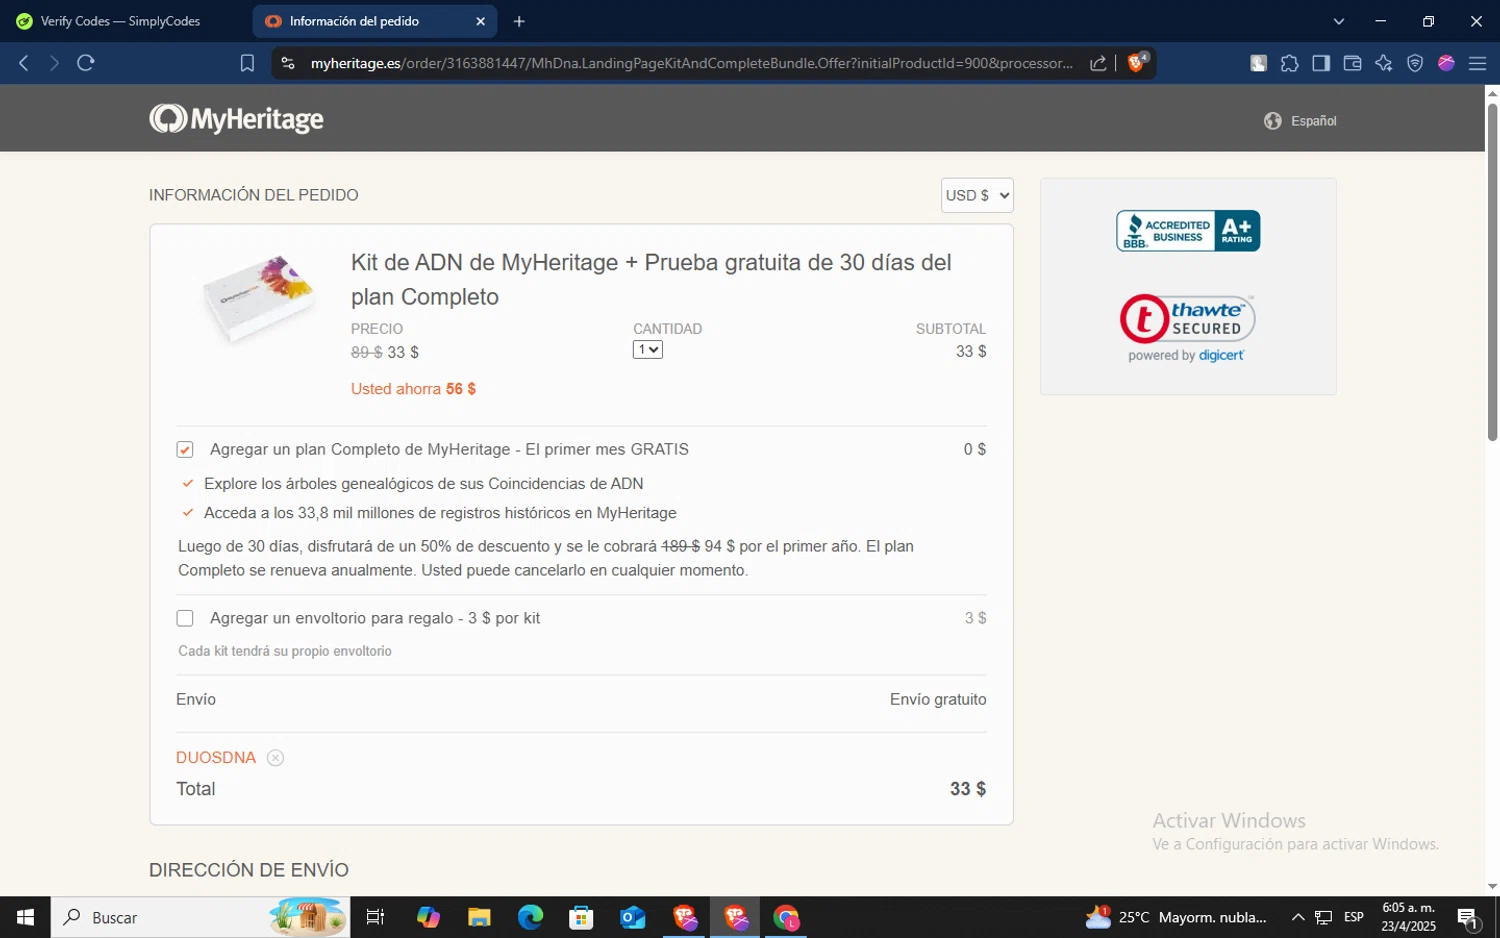Open Chrome from the taskbar
Image resolution: width=1500 pixels, height=938 pixels.
[x=787, y=917]
